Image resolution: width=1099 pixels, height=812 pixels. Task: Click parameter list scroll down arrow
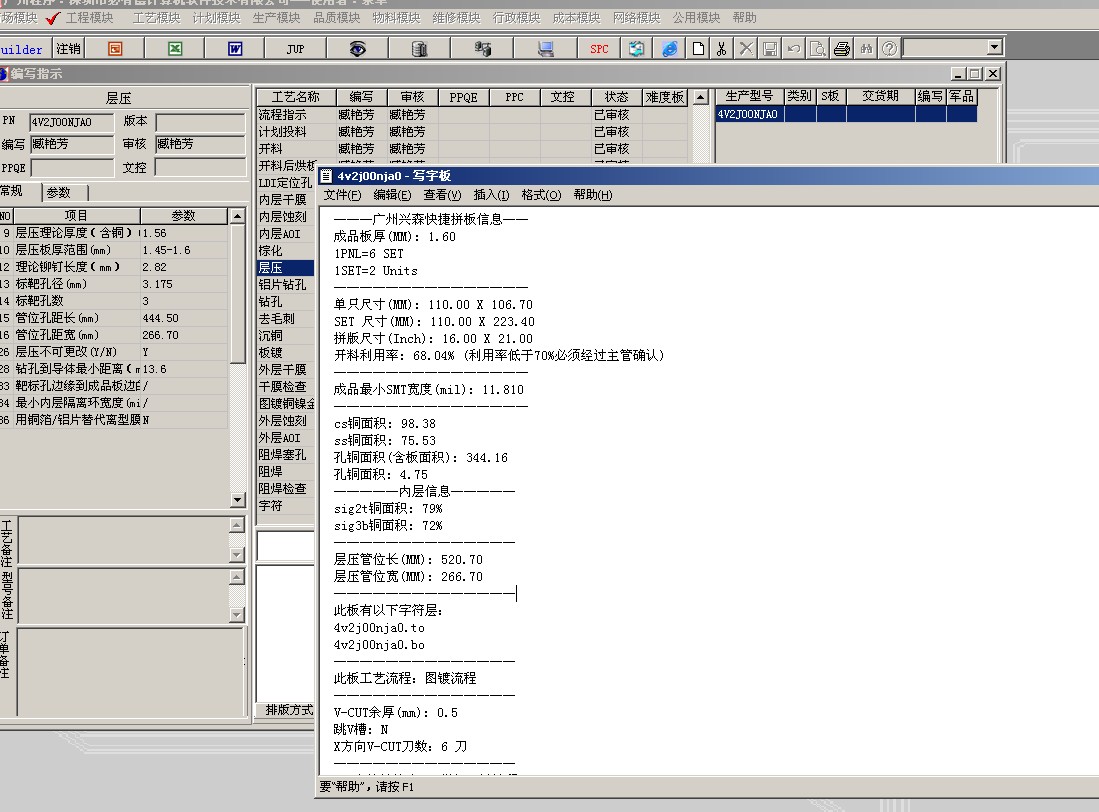pos(238,500)
